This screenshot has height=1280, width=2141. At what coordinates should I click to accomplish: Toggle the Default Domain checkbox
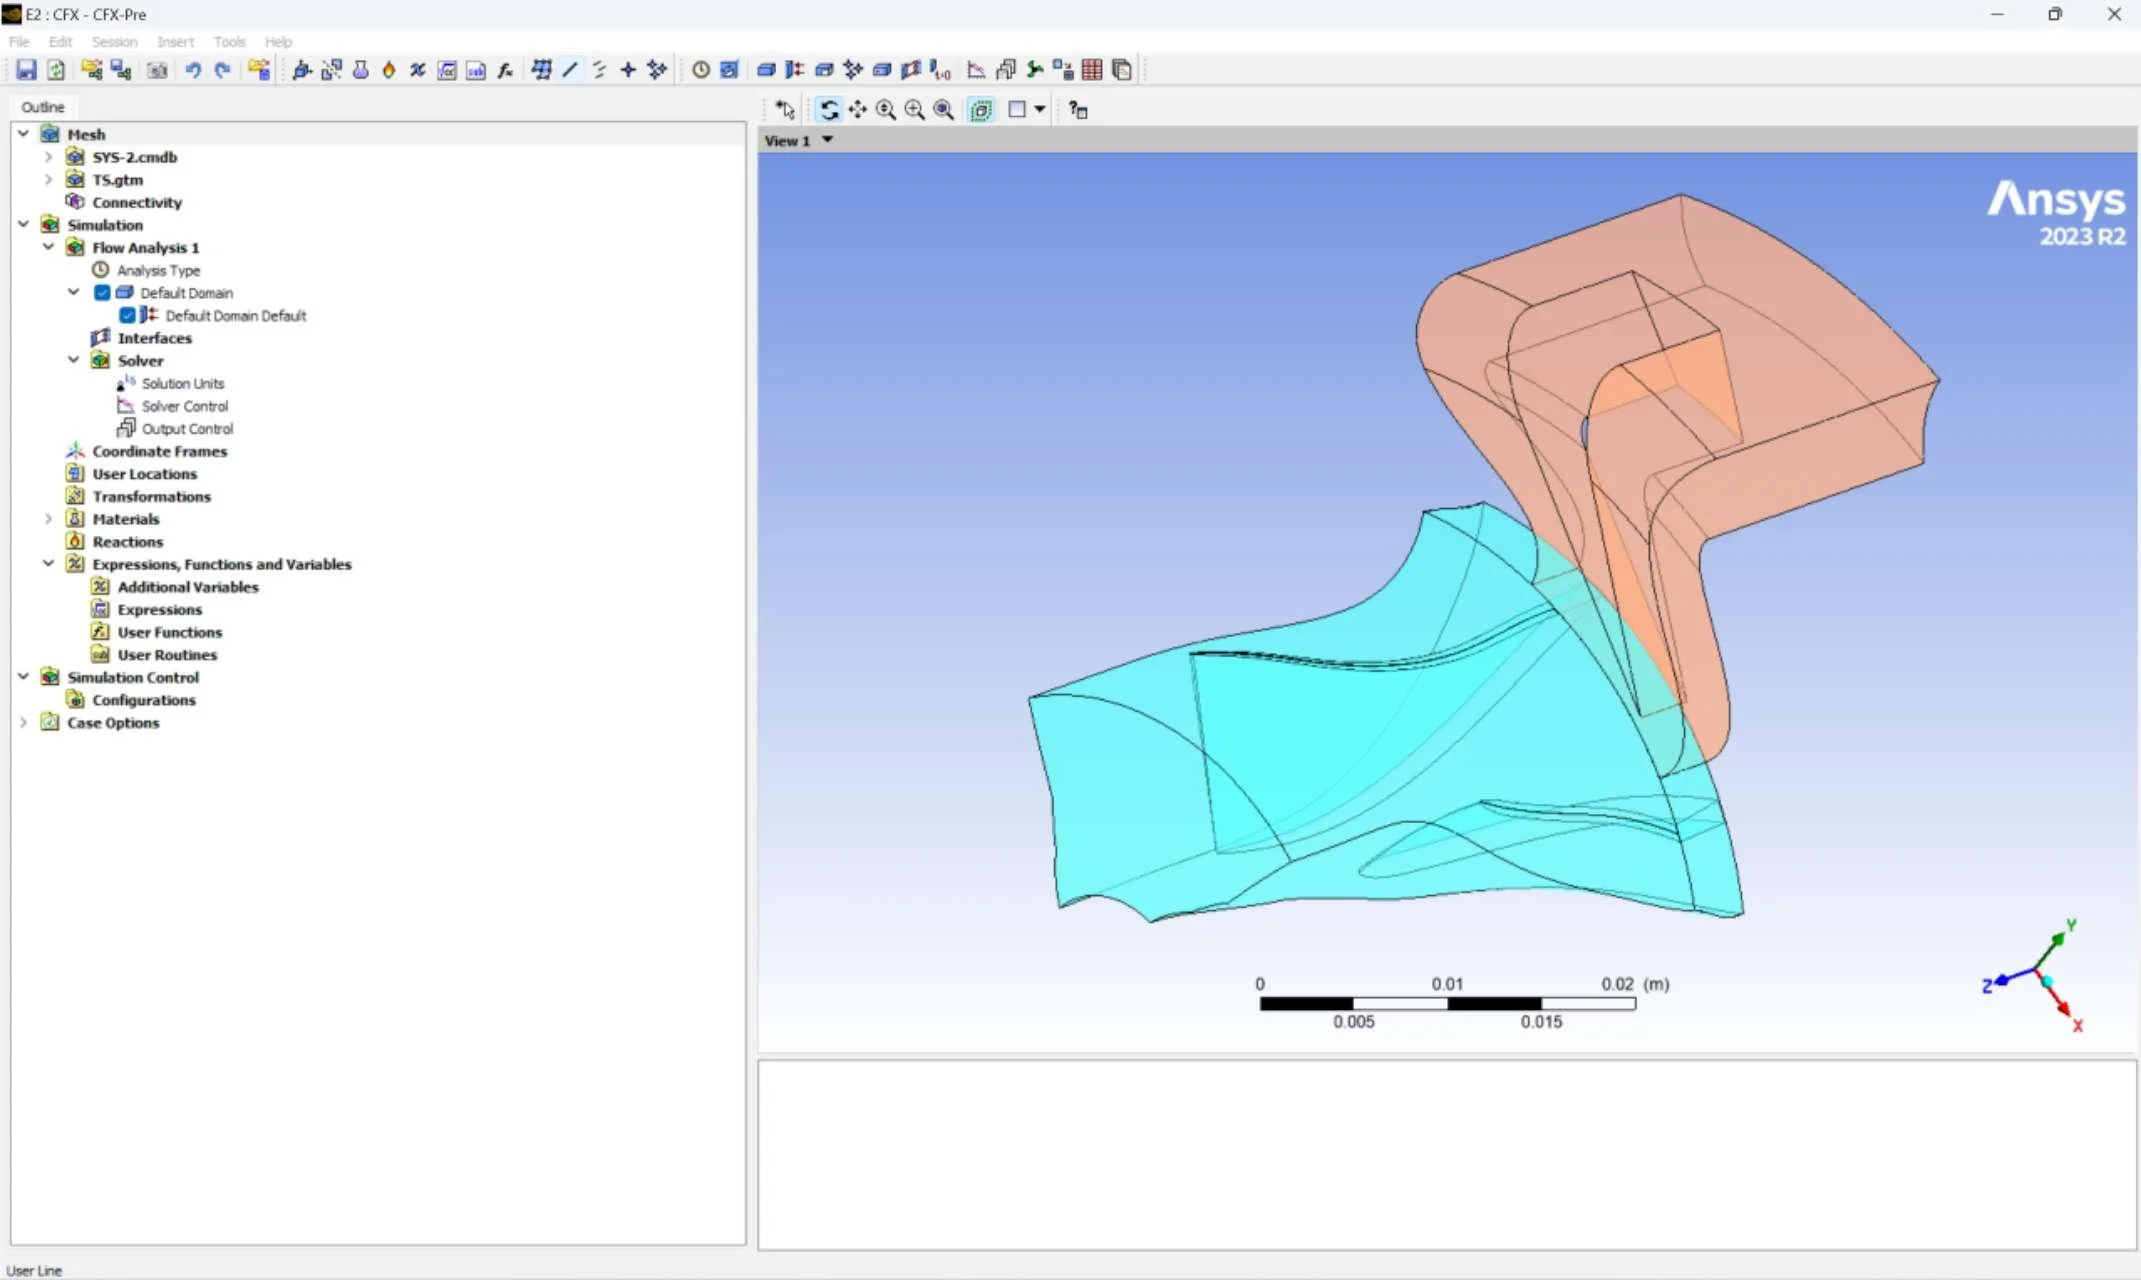[102, 293]
